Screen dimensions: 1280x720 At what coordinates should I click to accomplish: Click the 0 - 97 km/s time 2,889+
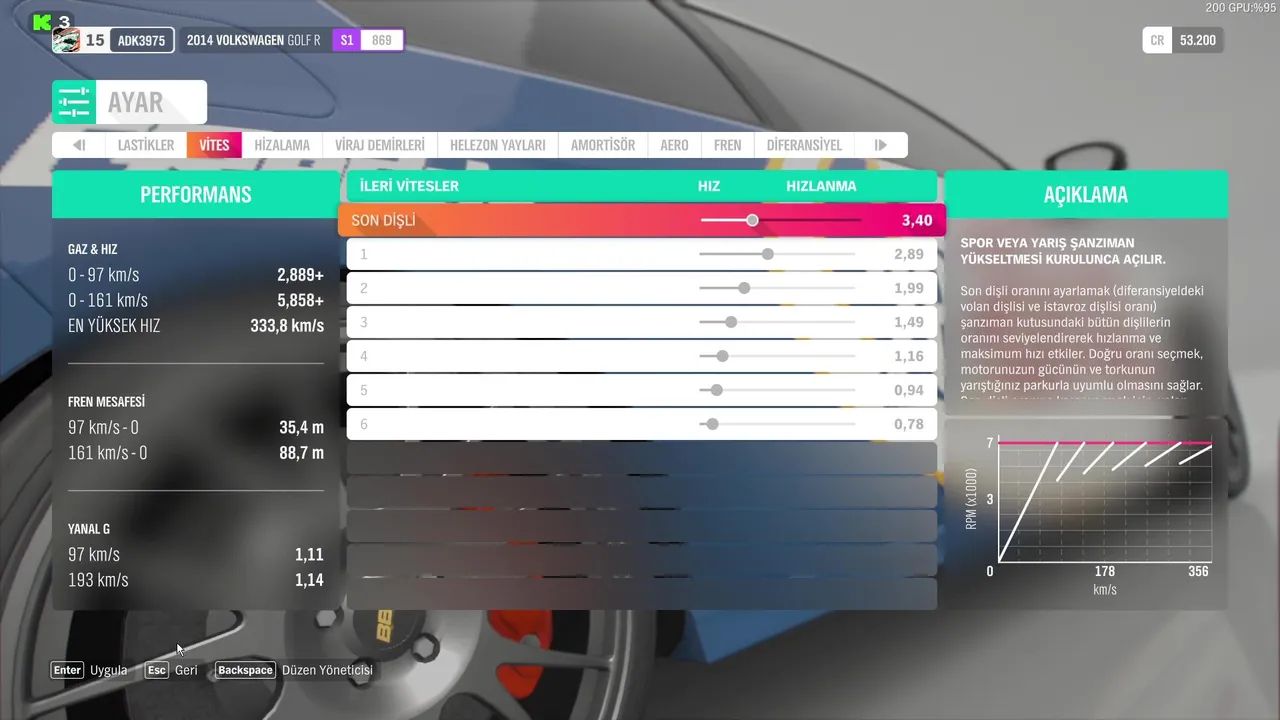[x=300, y=275]
